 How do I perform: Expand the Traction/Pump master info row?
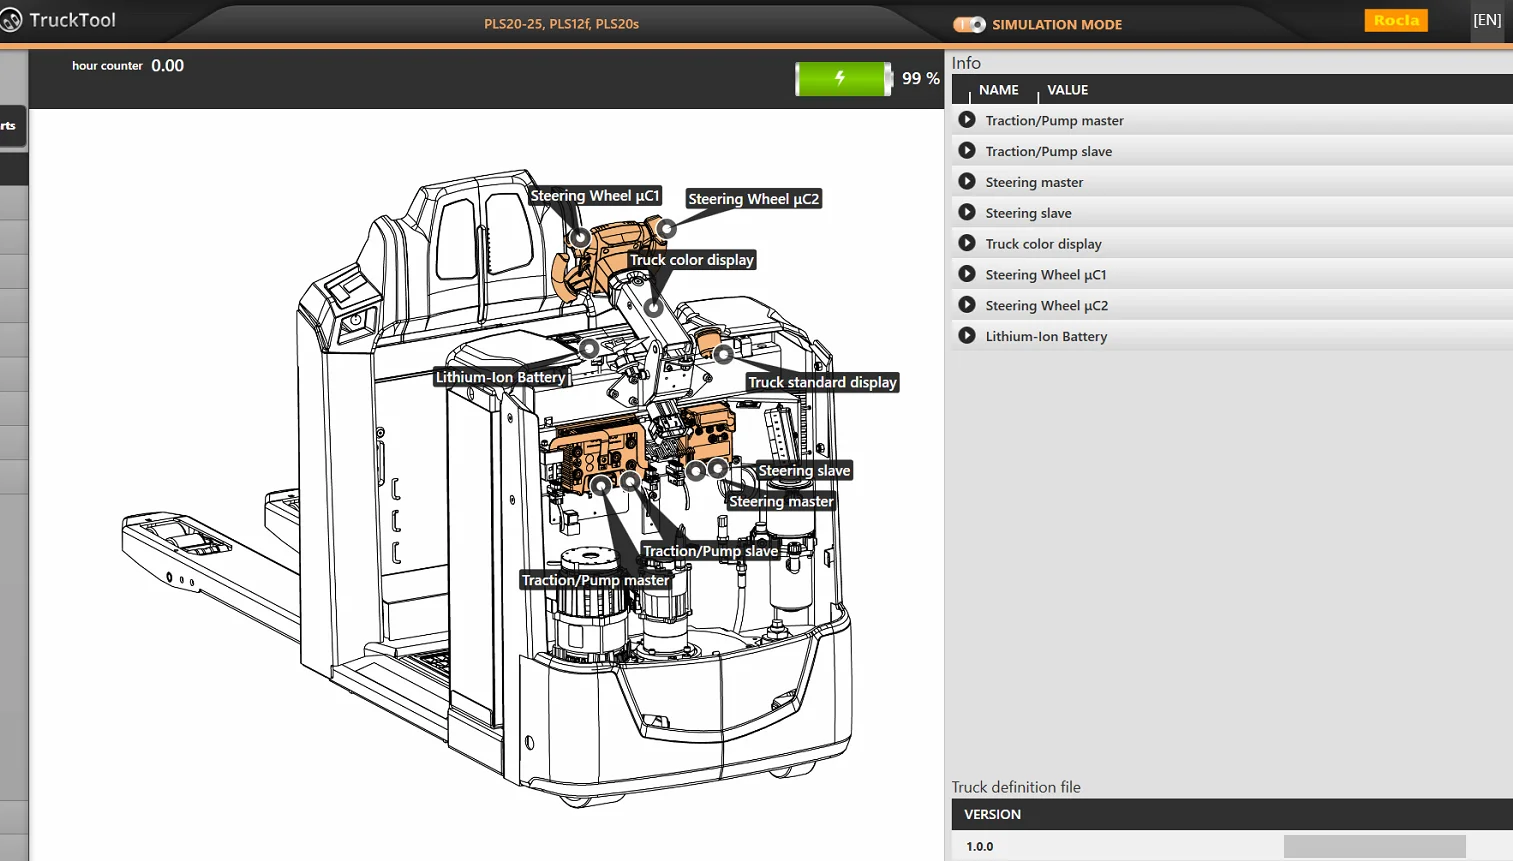point(967,119)
